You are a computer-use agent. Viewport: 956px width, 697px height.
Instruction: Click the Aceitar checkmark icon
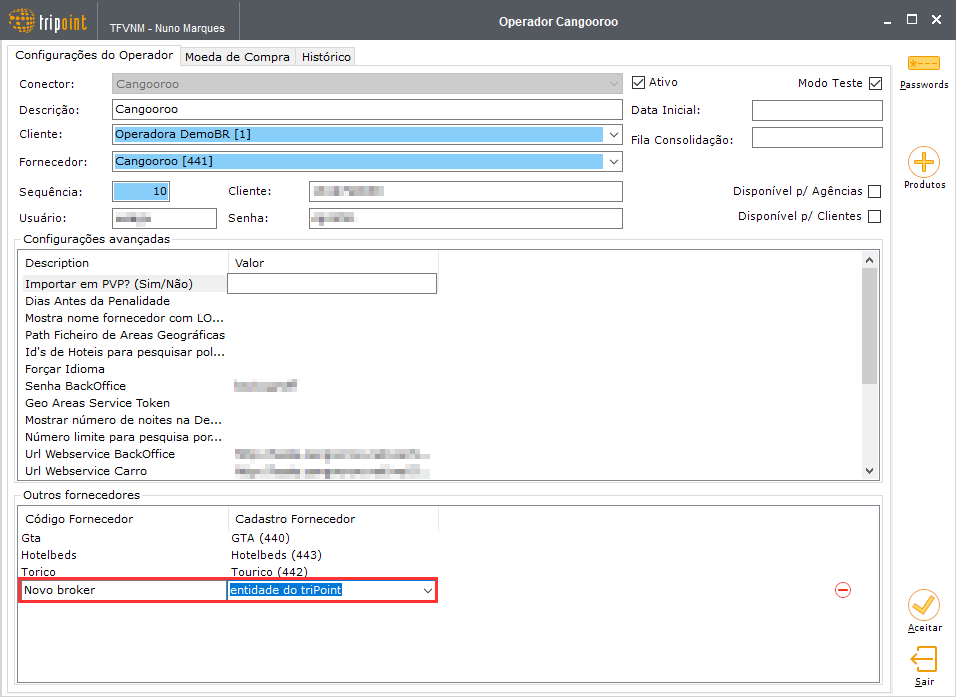pyautogui.click(x=924, y=605)
